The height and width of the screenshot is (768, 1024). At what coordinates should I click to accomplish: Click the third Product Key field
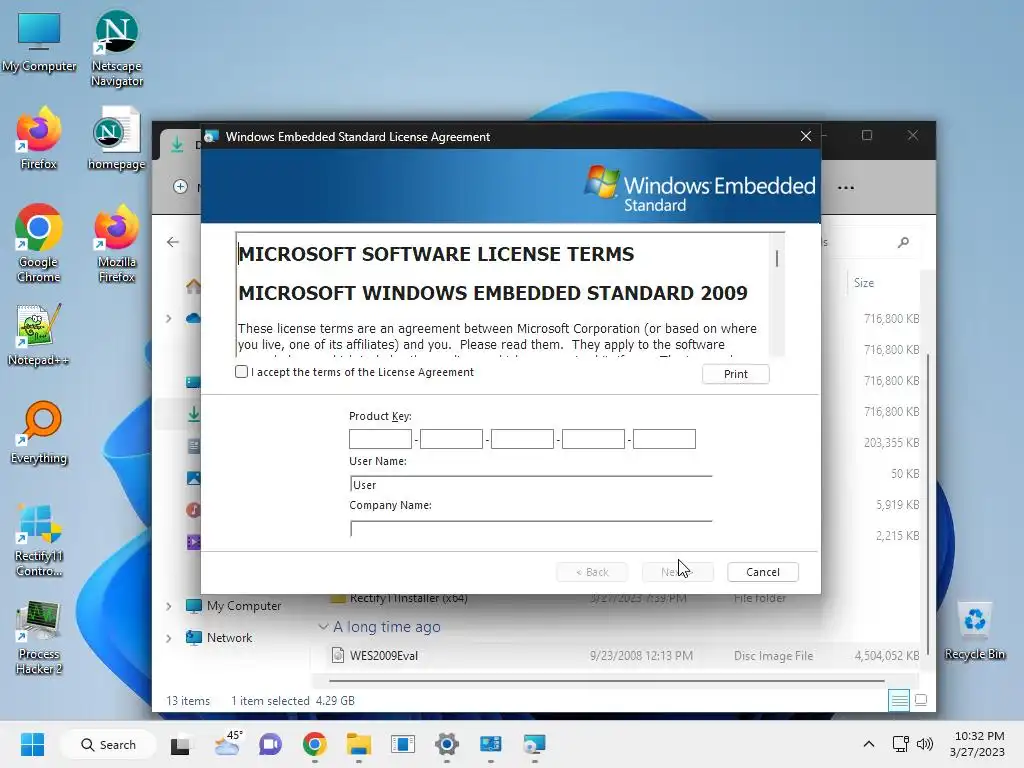pos(522,439)
